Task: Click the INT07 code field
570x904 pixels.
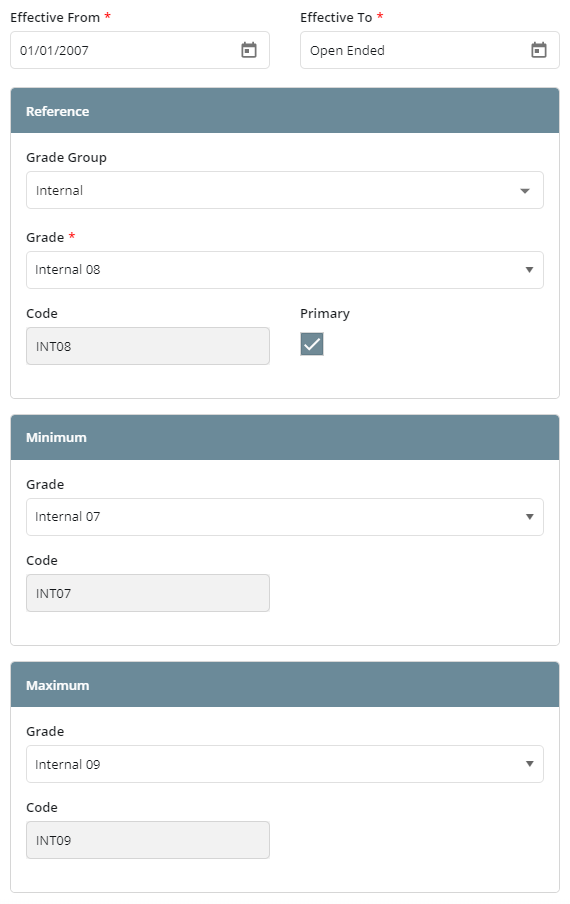Action: [x=148, y=593]
